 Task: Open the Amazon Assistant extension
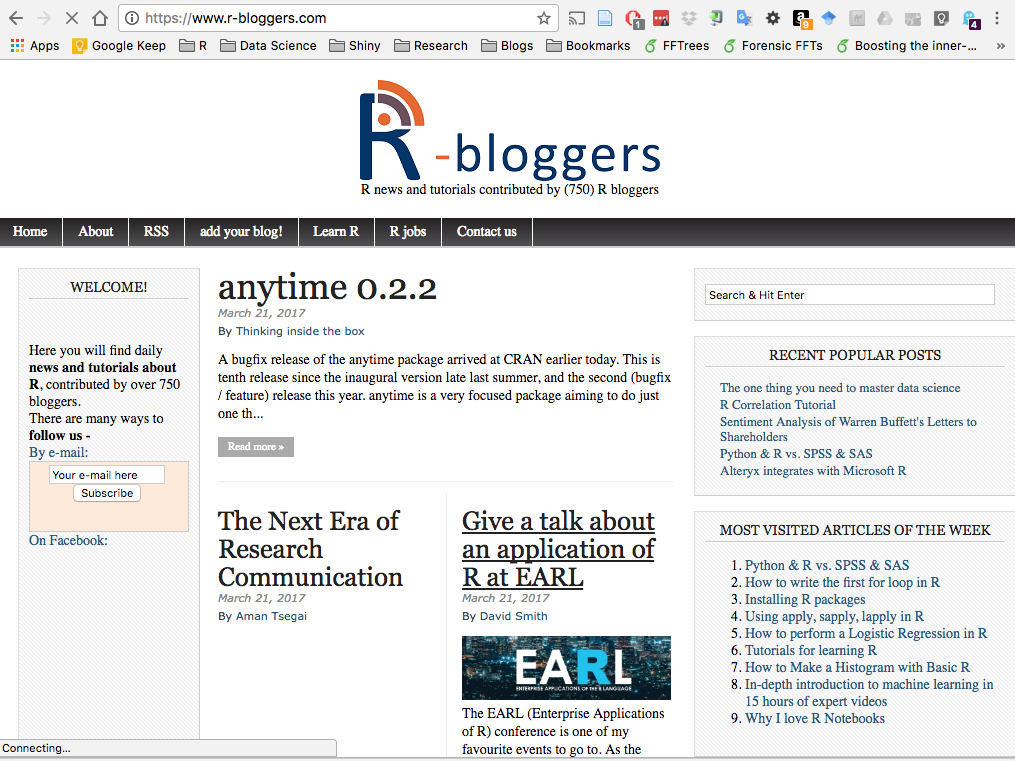coord(801,19)
